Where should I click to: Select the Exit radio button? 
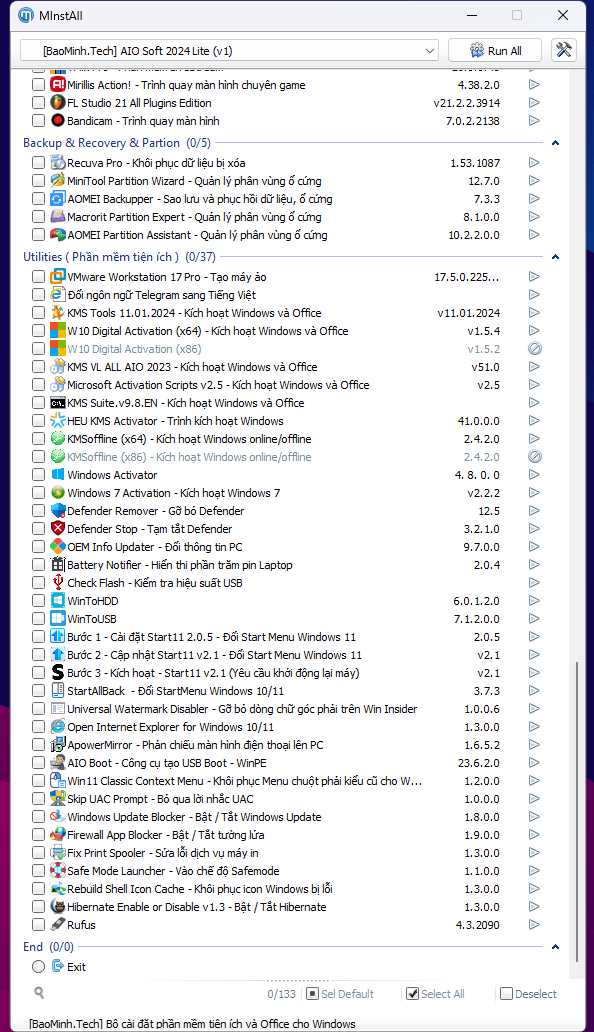tap(38, 966)
